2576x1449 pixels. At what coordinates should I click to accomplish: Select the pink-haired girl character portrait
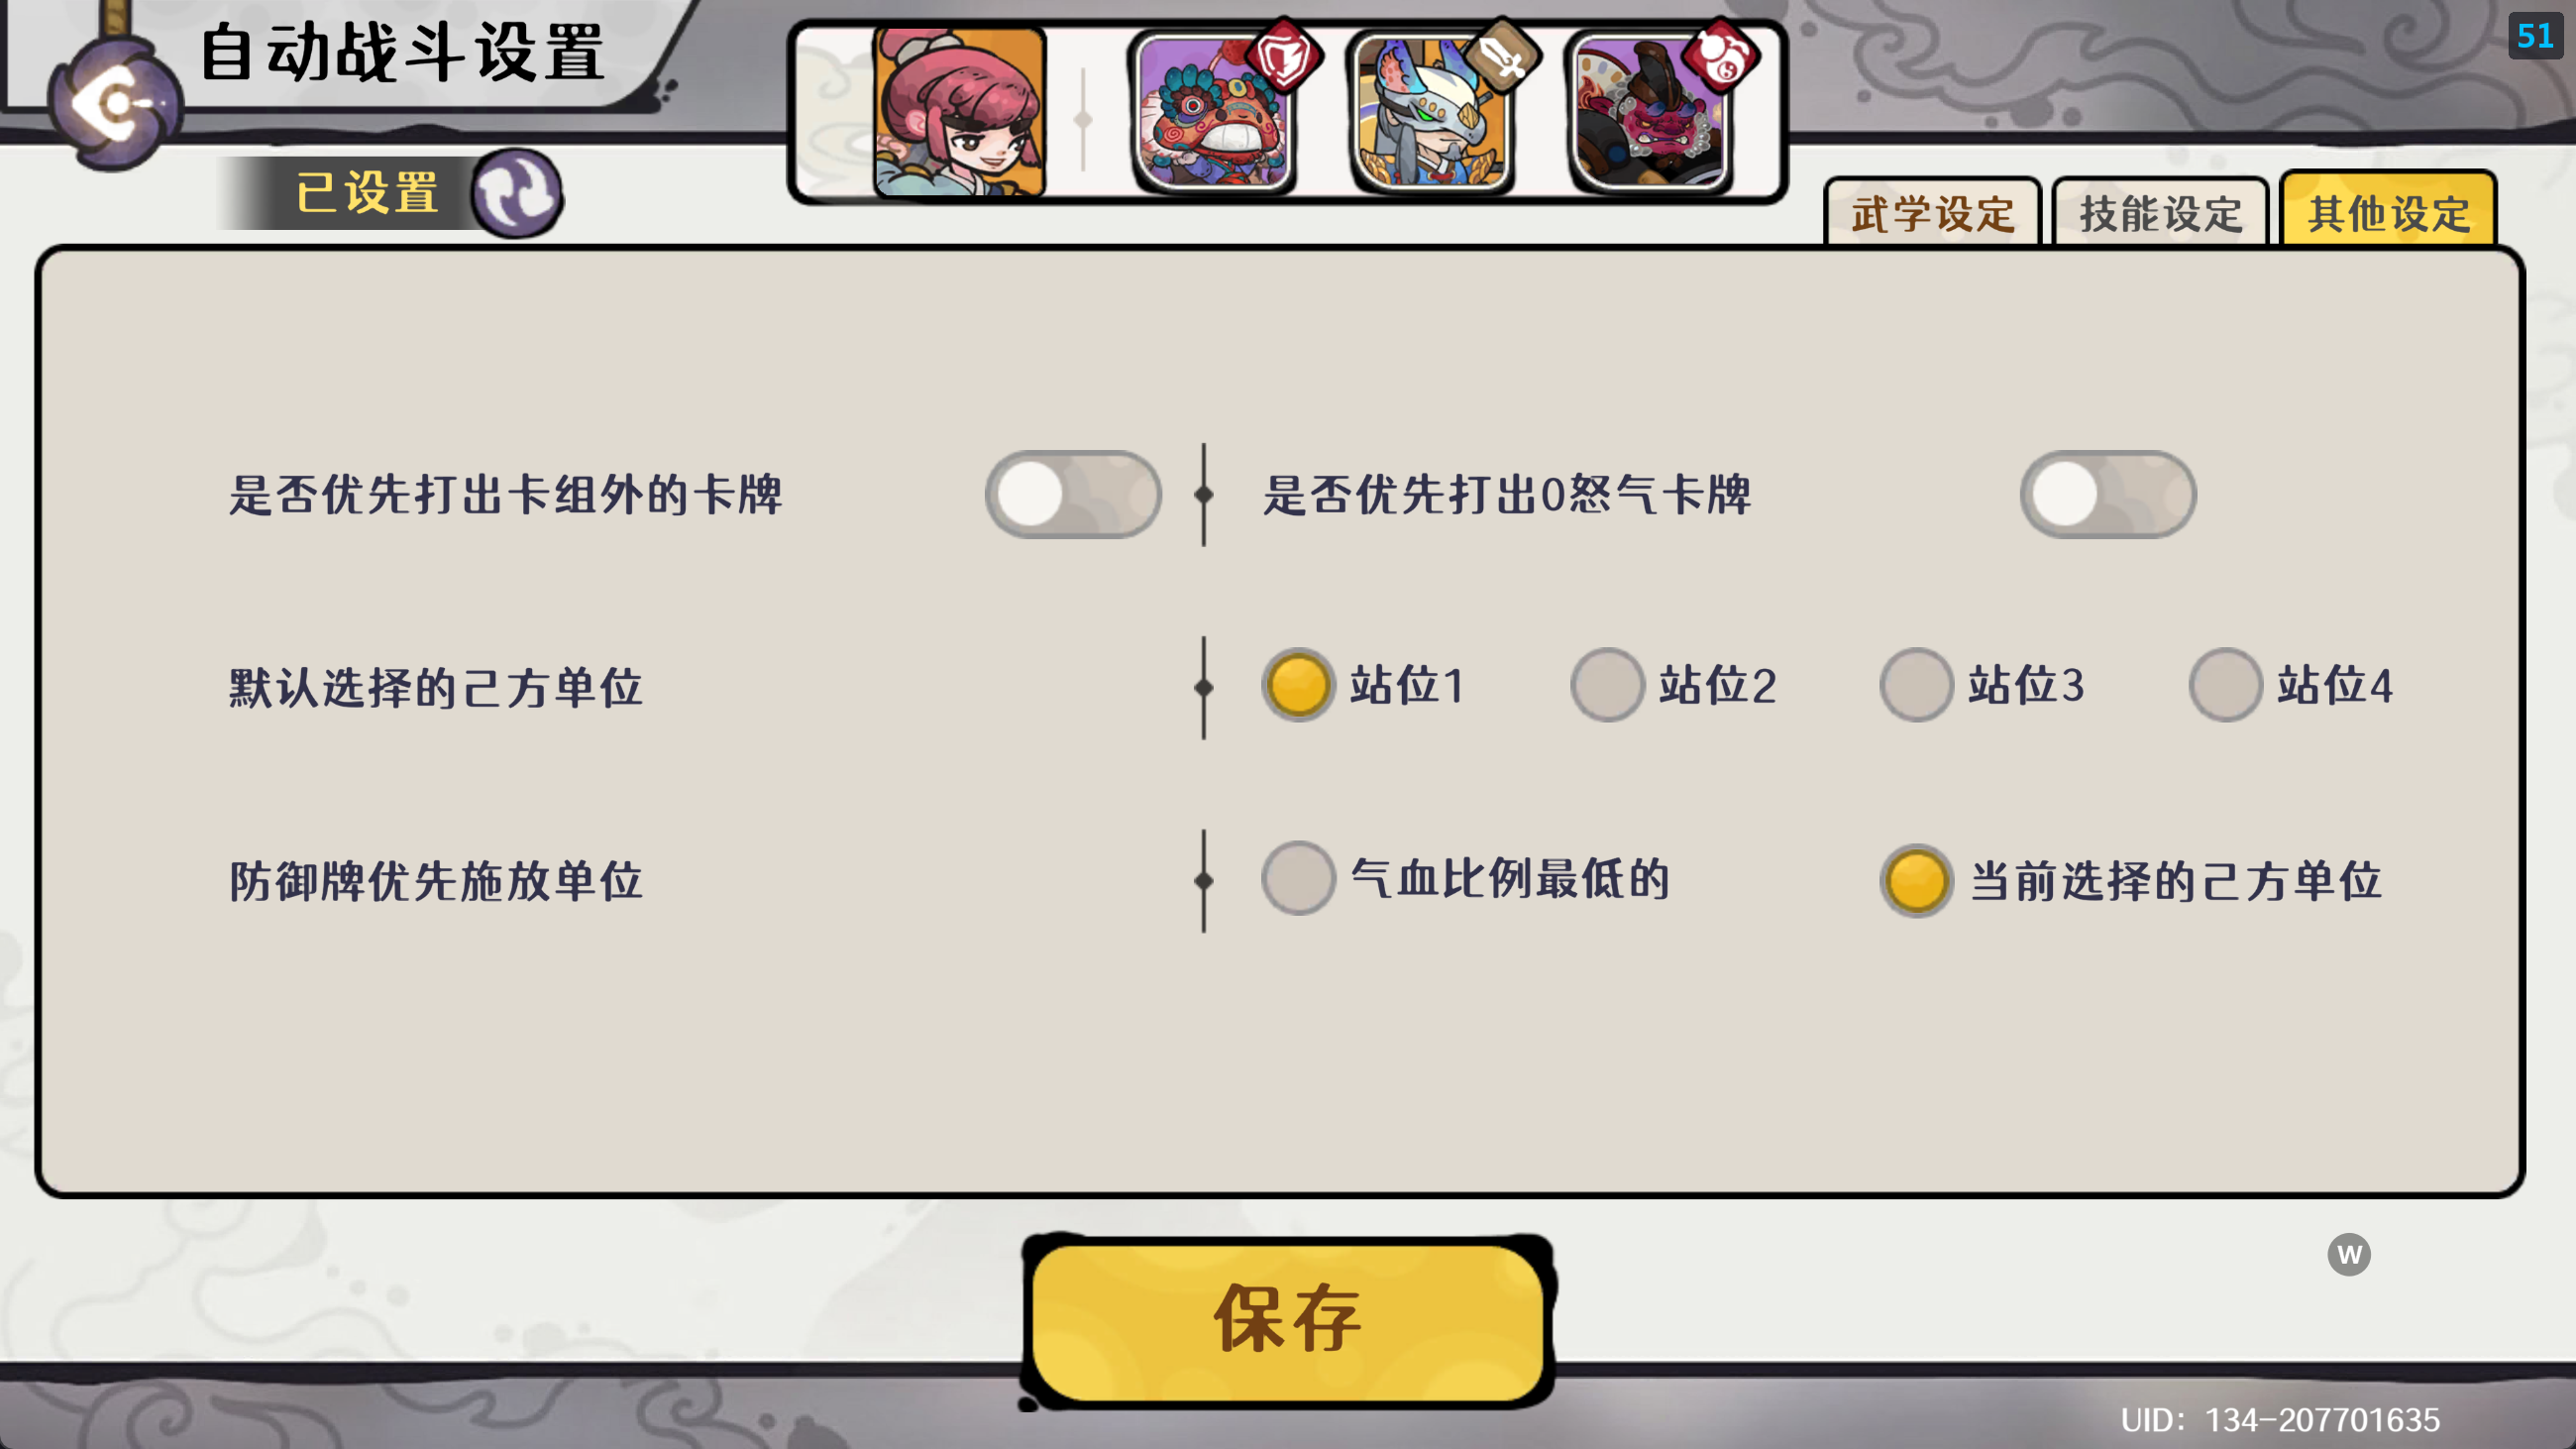click(x=959, y=112)
